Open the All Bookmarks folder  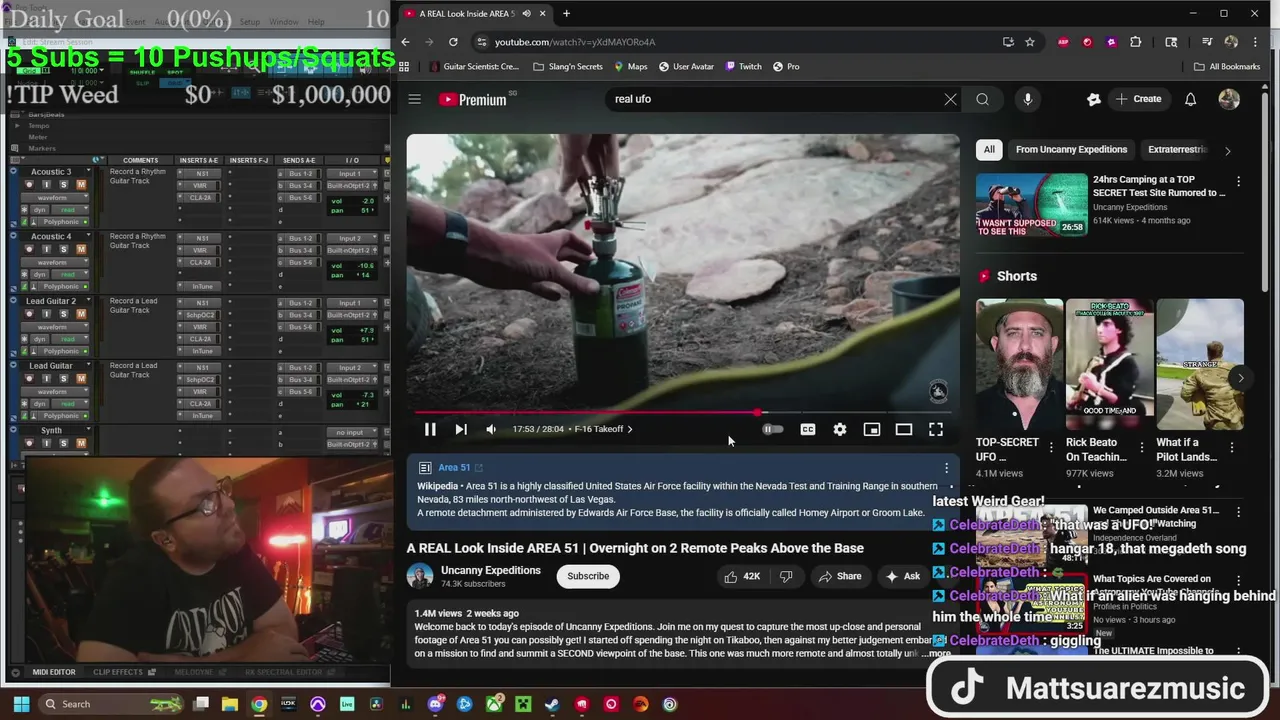click(1227, 66)
